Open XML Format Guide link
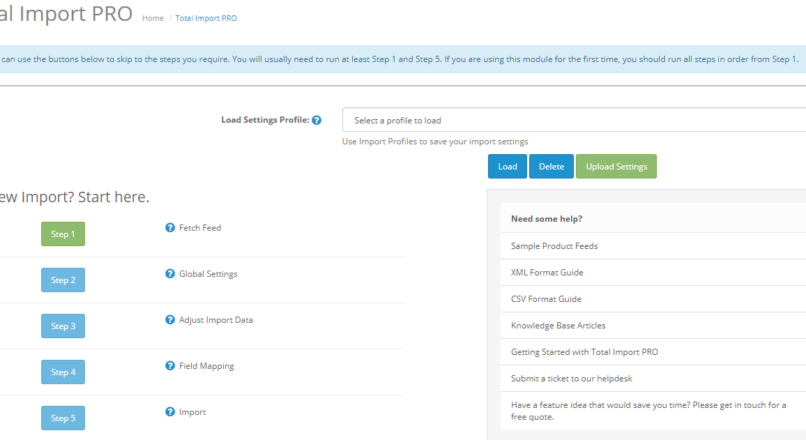This screenshot has width=806, height=440. [x=547, y=272]
